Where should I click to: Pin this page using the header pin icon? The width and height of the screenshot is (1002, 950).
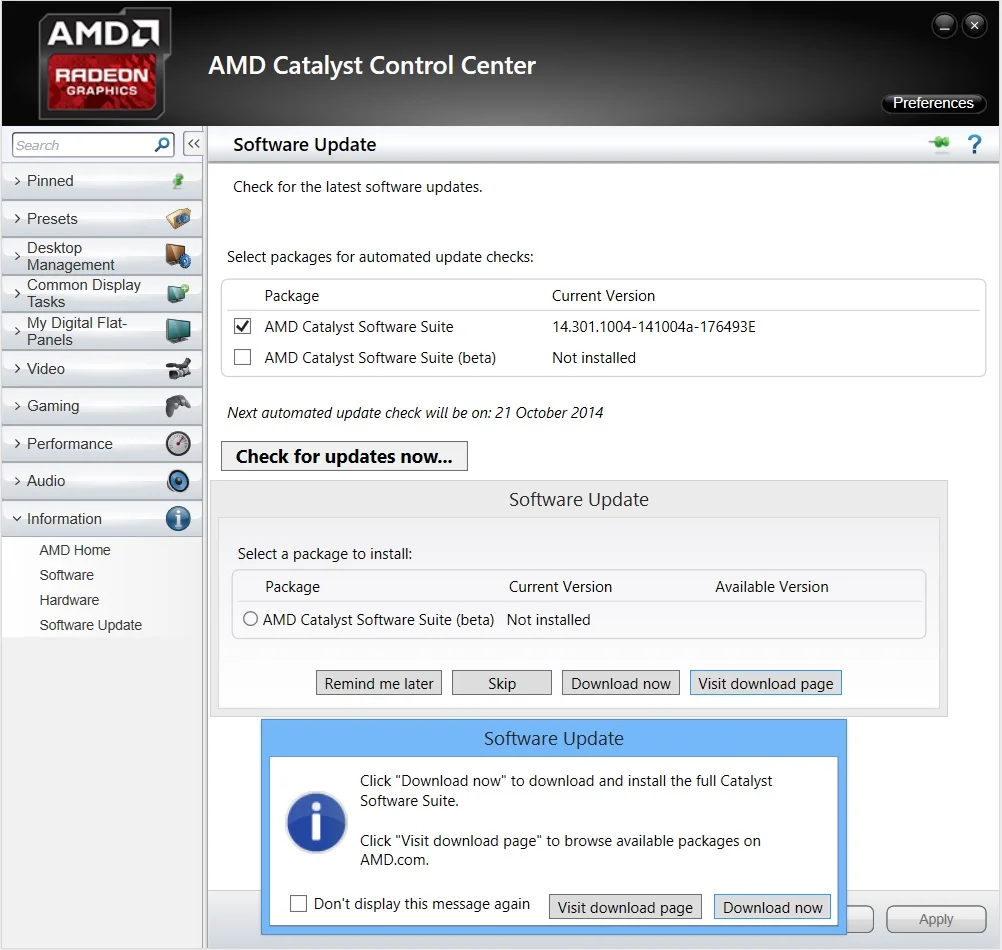coord(939,143)
